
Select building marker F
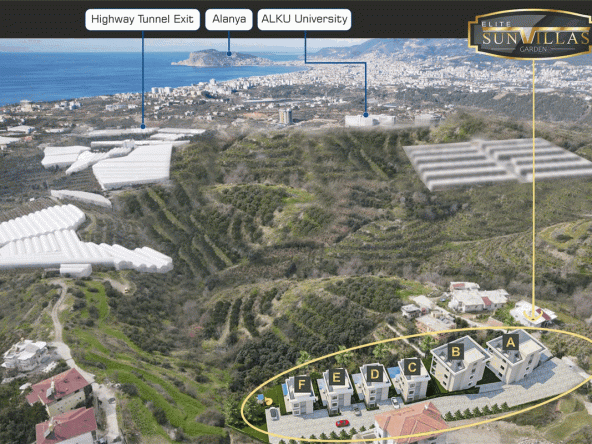point(302,384)
